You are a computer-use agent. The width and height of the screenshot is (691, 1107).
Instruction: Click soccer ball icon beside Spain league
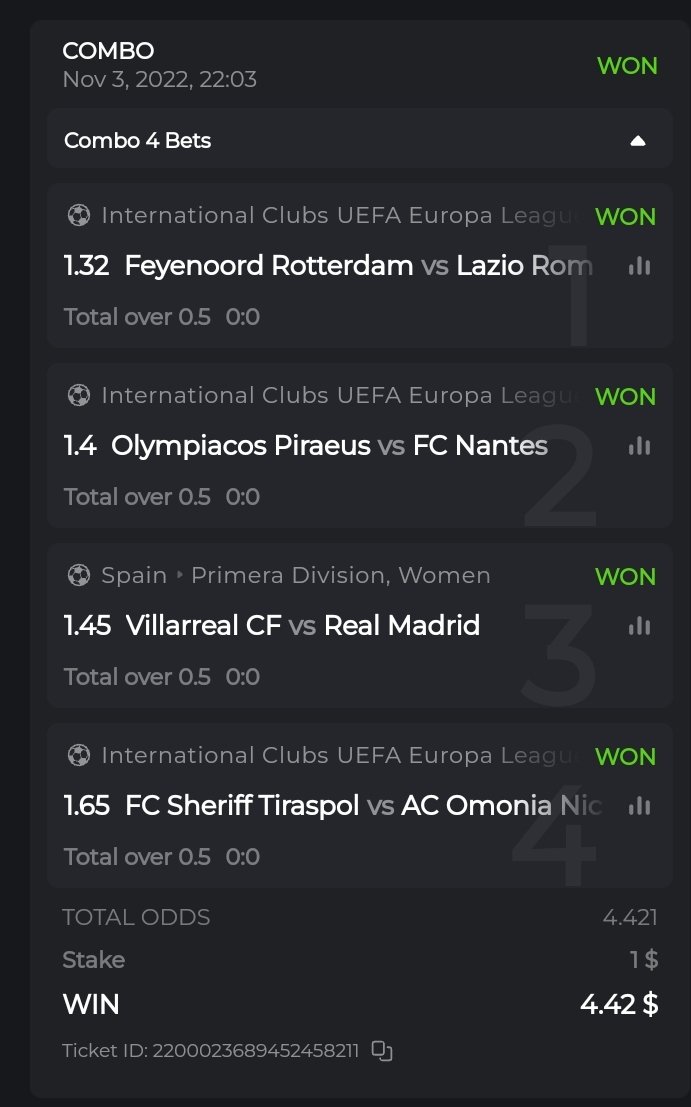click(x=78, y=575)
